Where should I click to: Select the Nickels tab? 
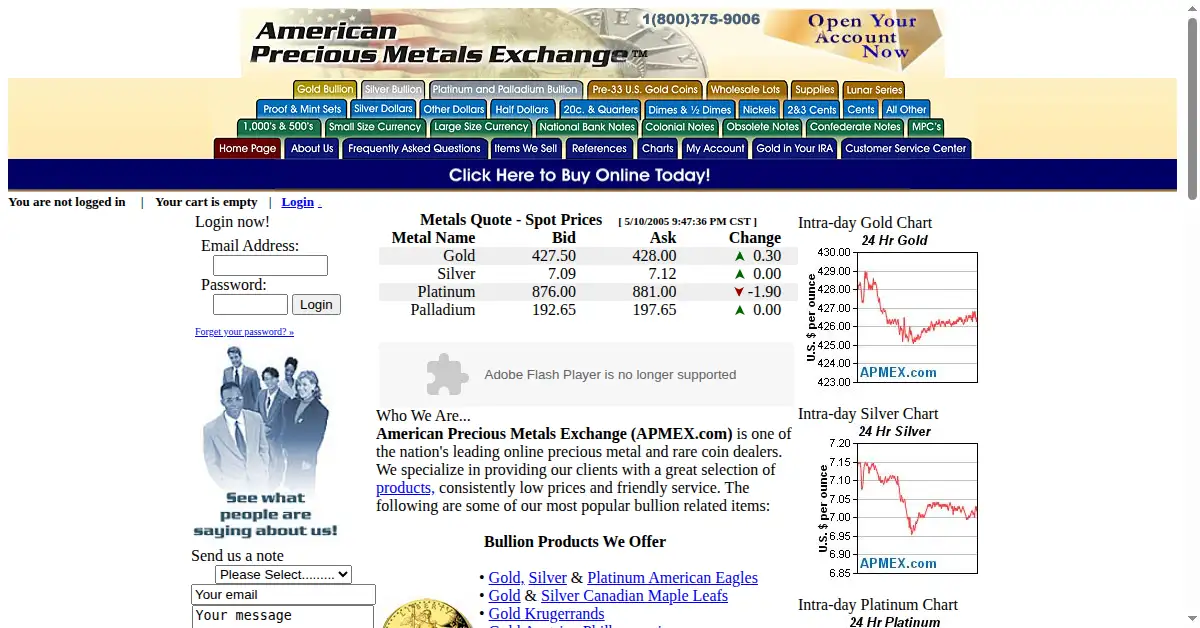(x=760, y=109)
